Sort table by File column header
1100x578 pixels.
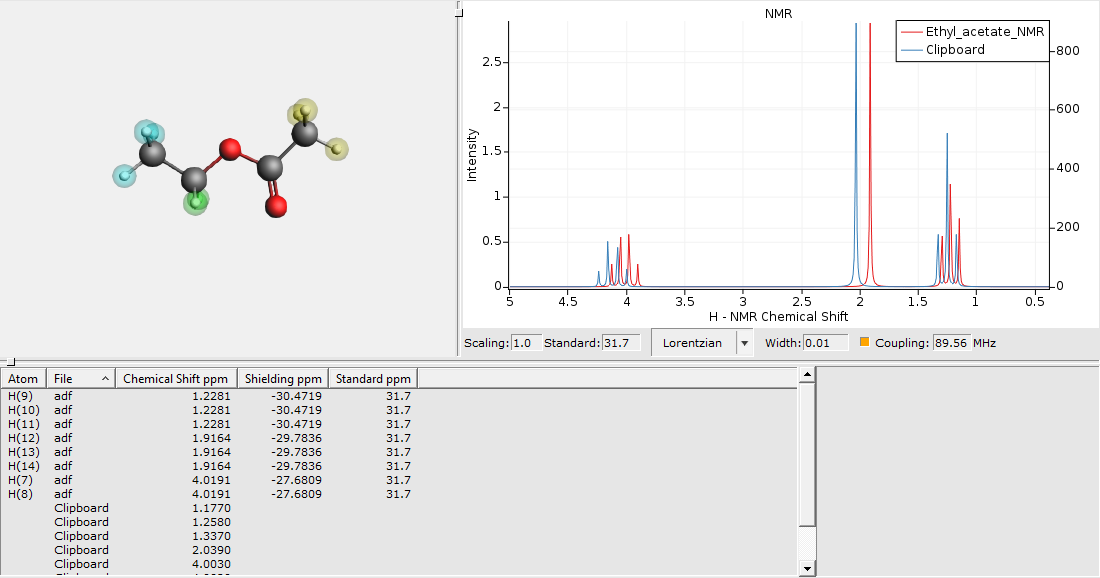pyautogui.click(x=81, y=379)
